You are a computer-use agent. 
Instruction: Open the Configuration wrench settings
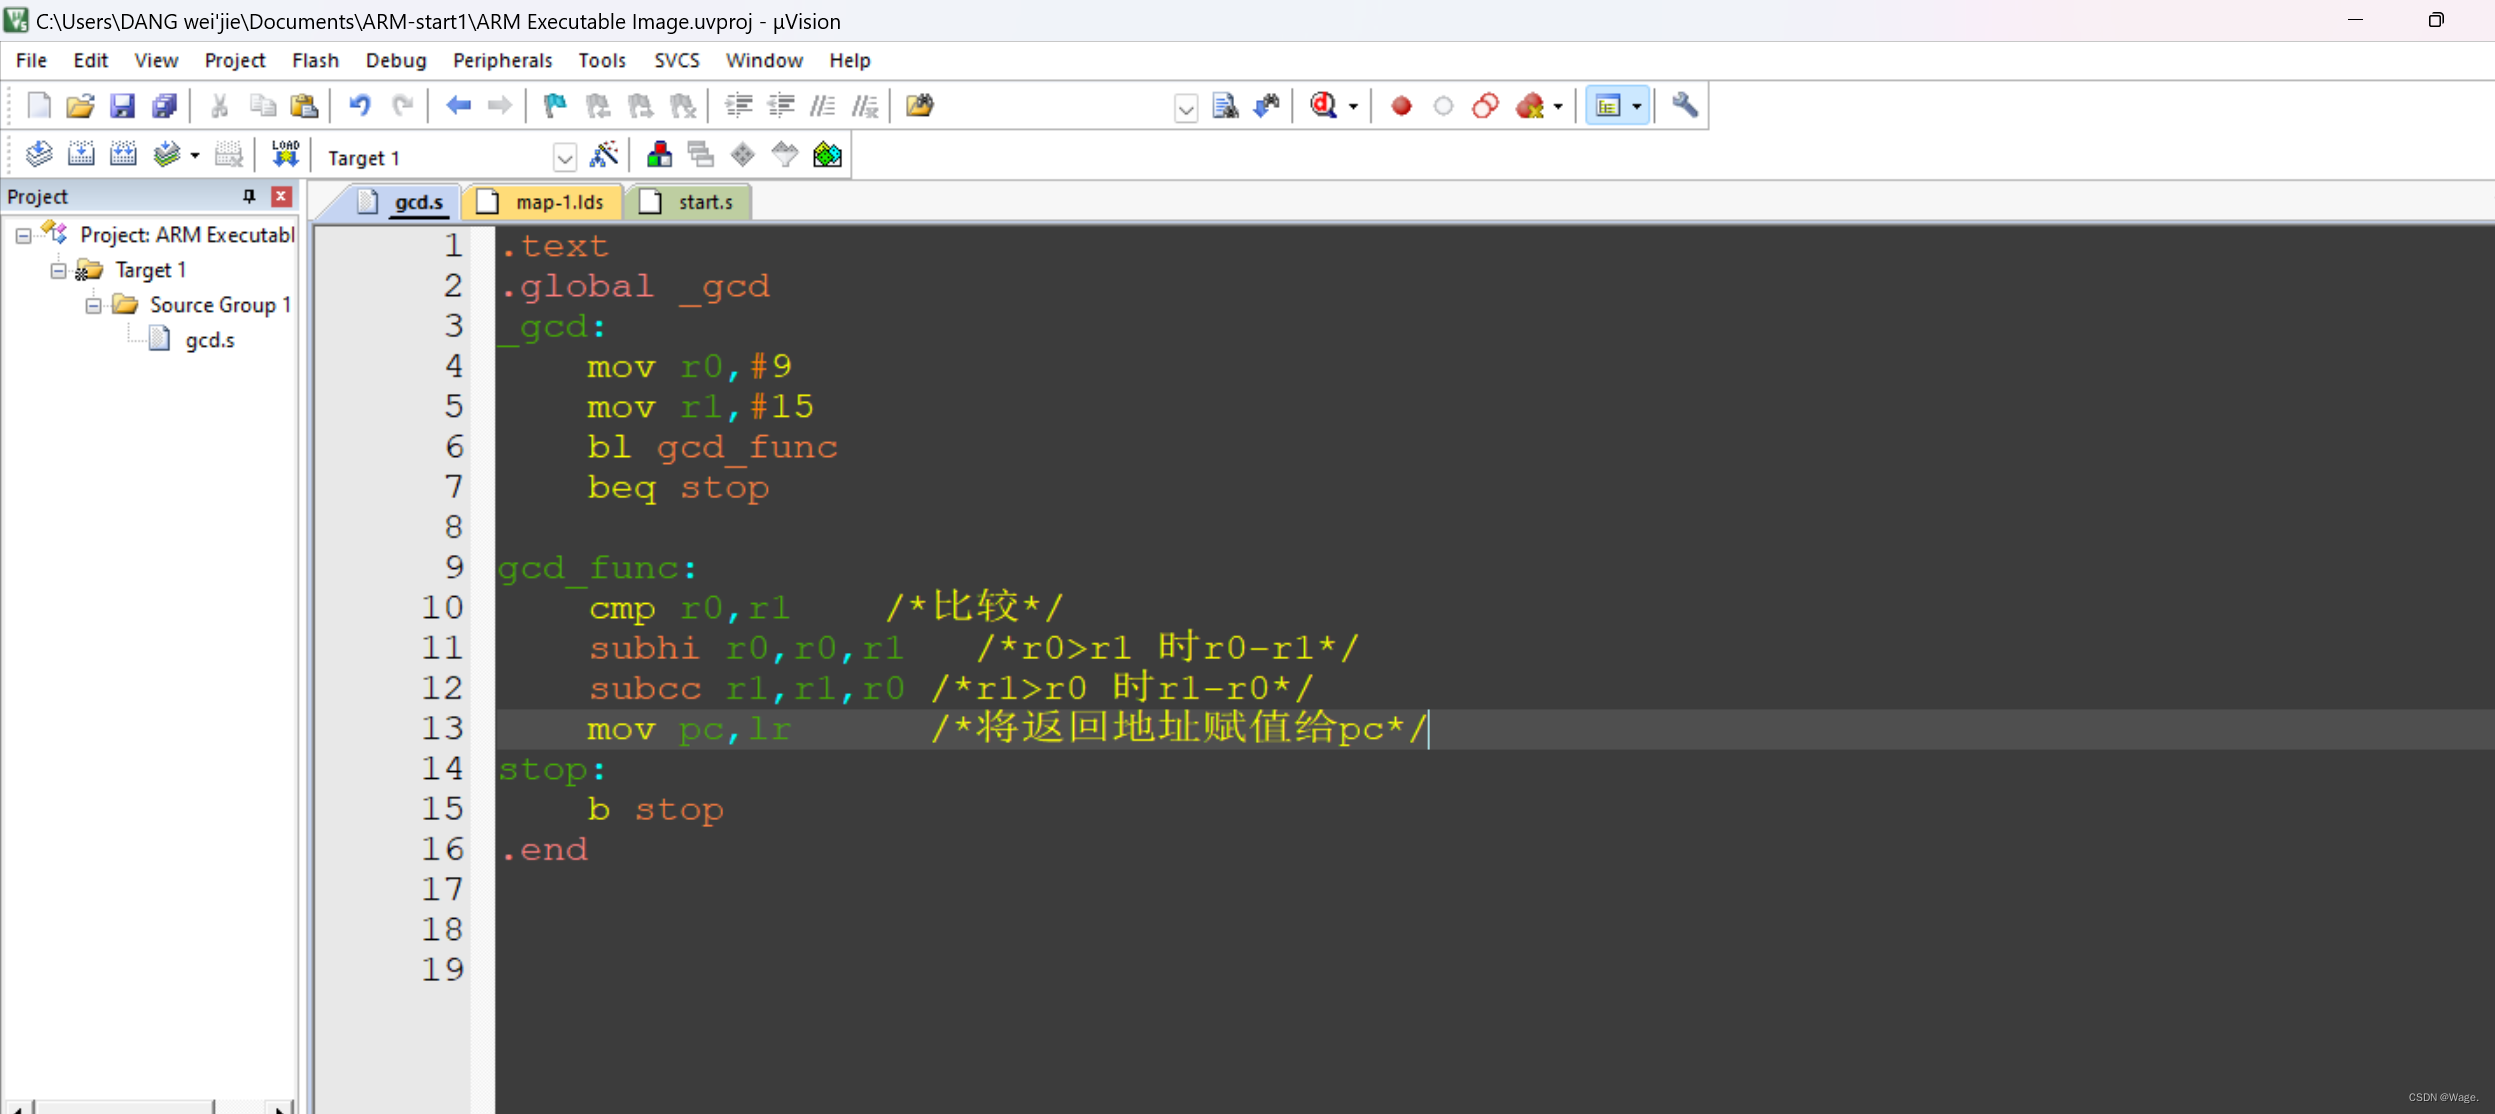pos(1685,106)
